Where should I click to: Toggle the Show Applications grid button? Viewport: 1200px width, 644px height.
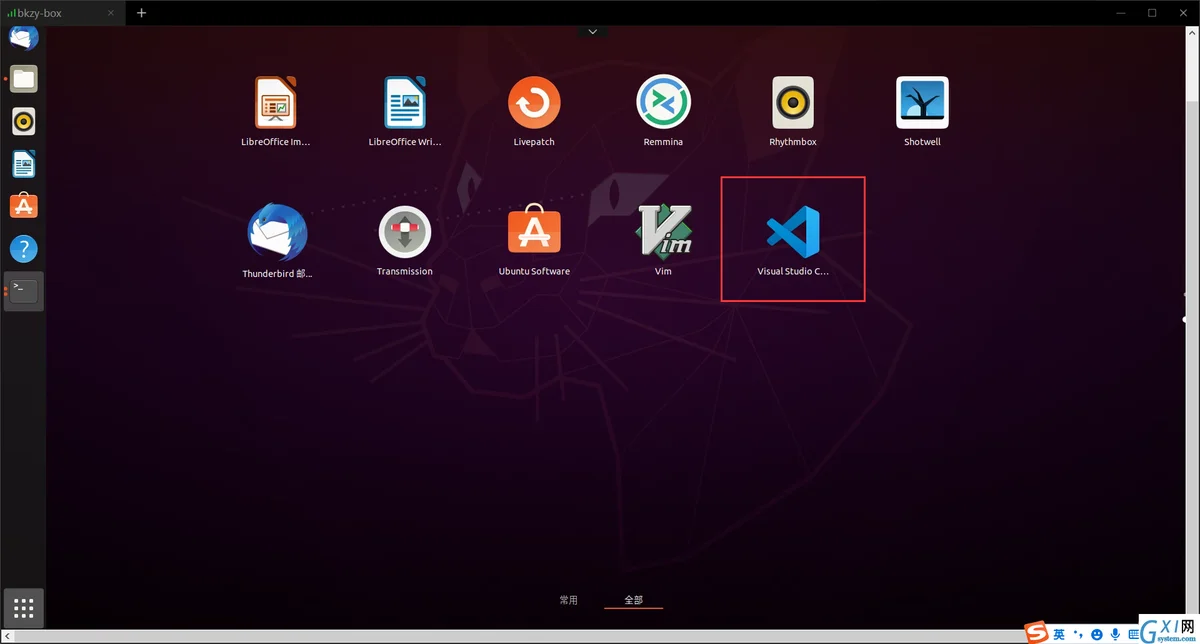[24, 608]
